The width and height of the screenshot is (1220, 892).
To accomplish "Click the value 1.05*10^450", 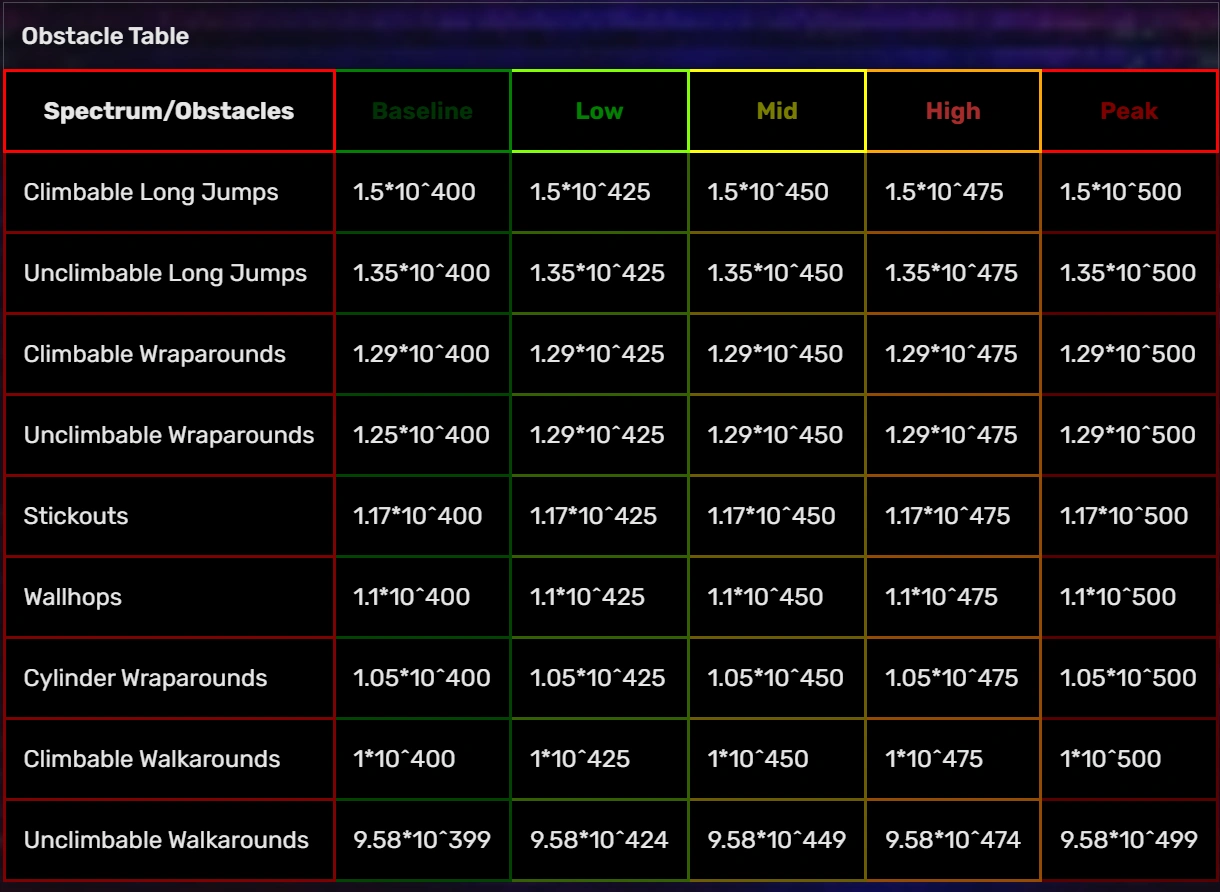I will coord(775,678).
